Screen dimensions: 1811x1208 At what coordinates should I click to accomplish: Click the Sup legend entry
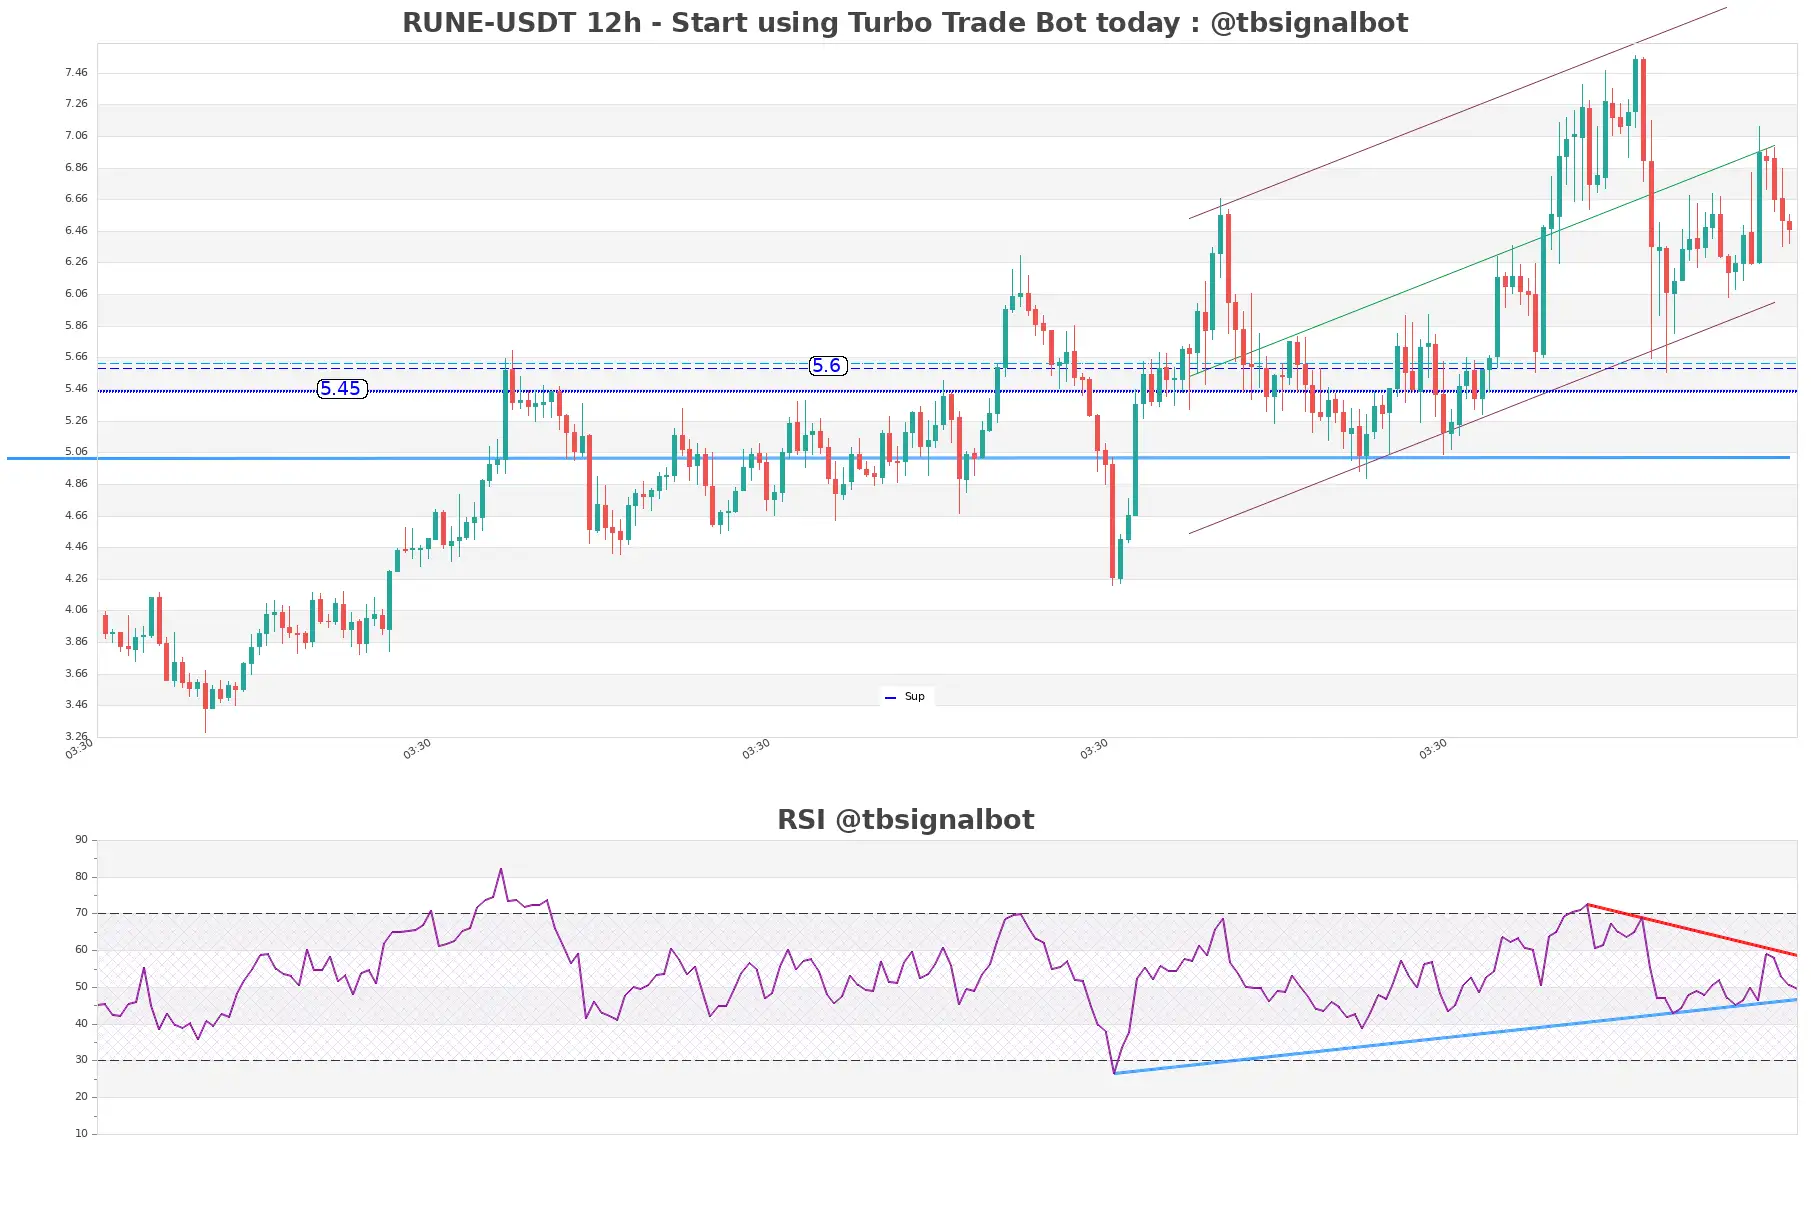tap(906, 697)
